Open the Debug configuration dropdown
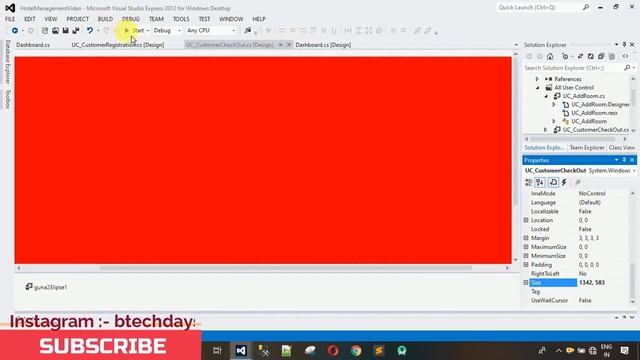Image resolution: width=640 pixels, height=360 pixels. click(x=167, y=31)
